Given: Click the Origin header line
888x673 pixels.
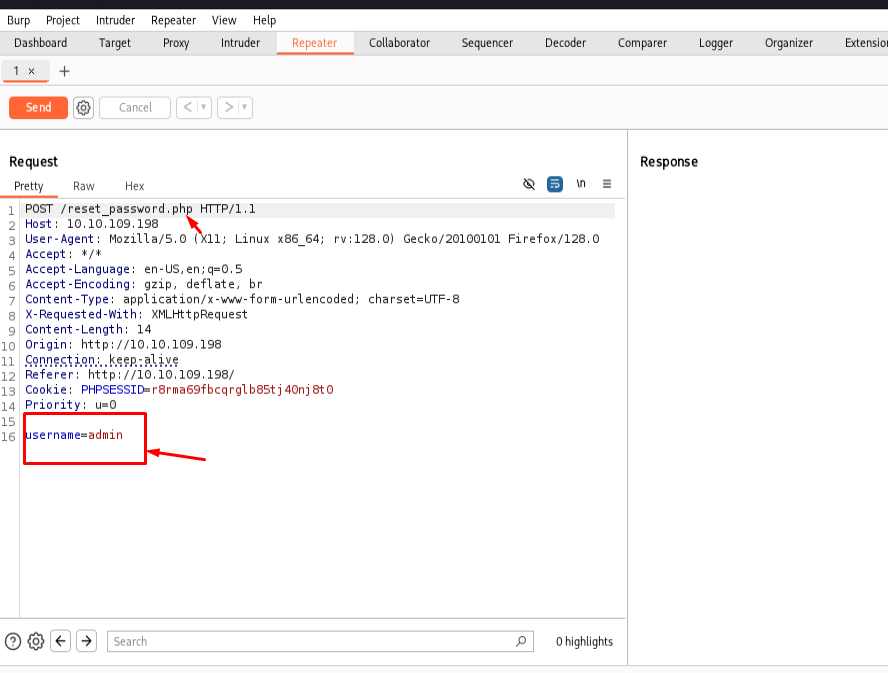Looking at the screenshot, I should (x=123, y=344).
